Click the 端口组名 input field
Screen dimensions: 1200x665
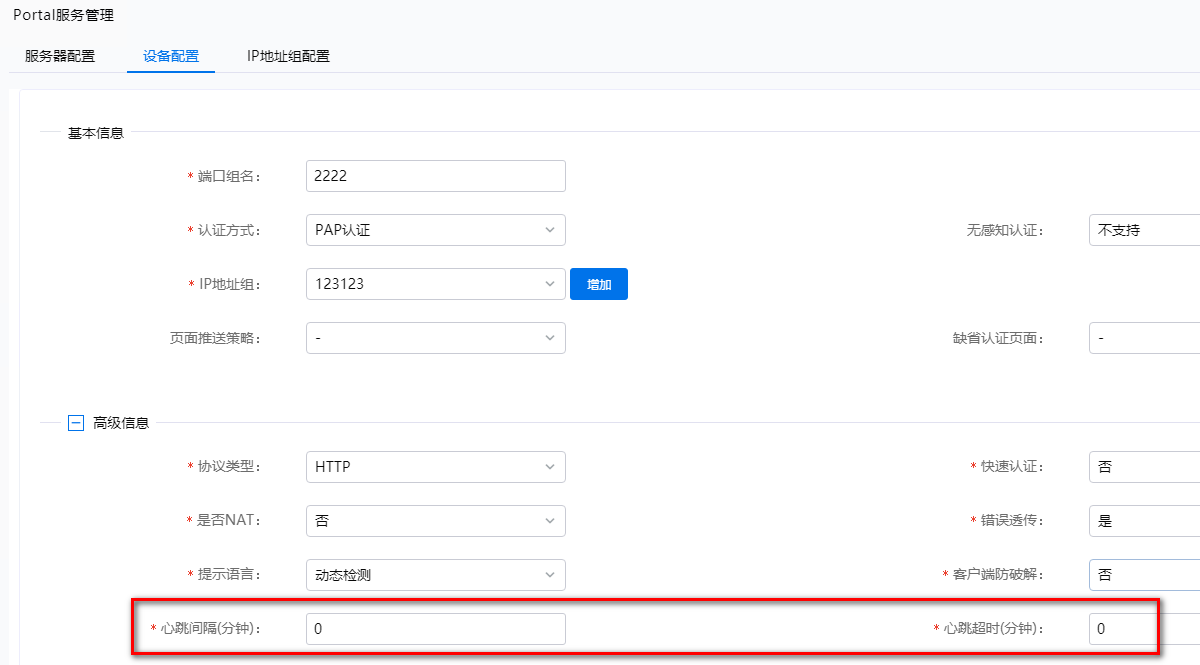(435, 176)
